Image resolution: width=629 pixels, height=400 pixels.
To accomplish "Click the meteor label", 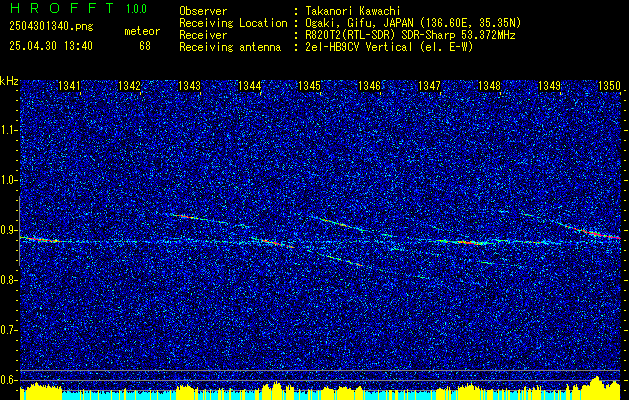I will [142, 31].
